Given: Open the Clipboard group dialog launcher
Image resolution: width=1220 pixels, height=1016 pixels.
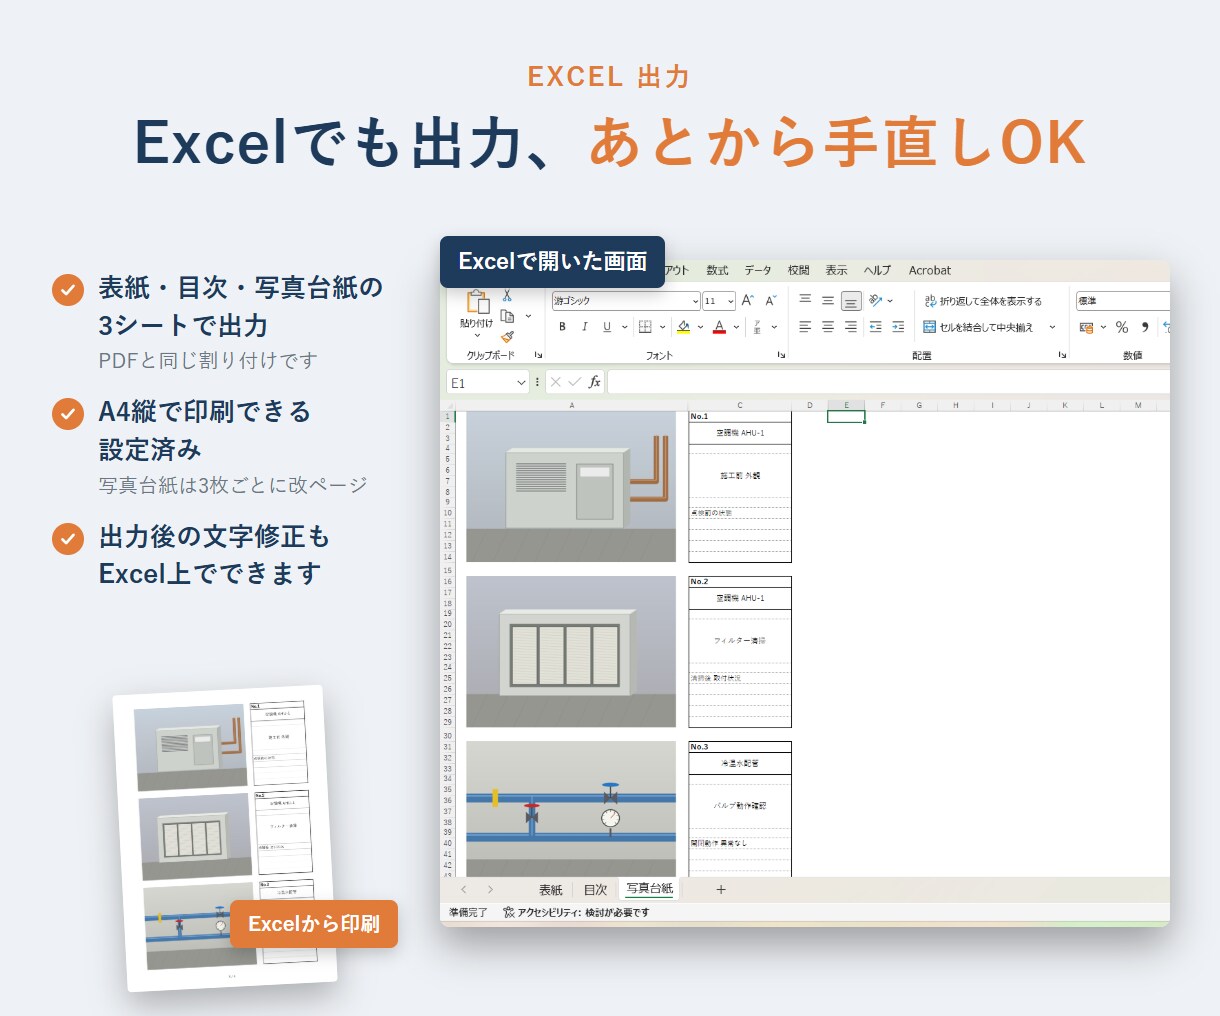Looking at the screenshot, I should [538, 355].
